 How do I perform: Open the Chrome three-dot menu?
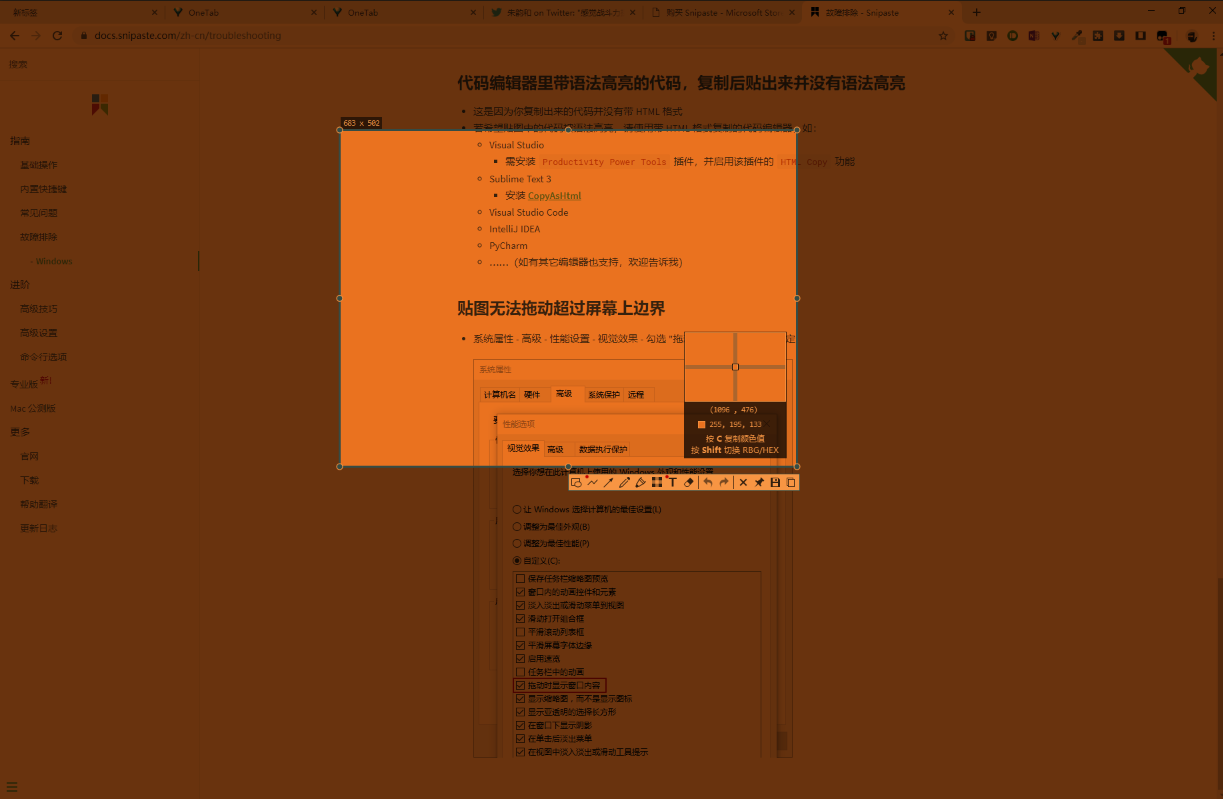1212,35
